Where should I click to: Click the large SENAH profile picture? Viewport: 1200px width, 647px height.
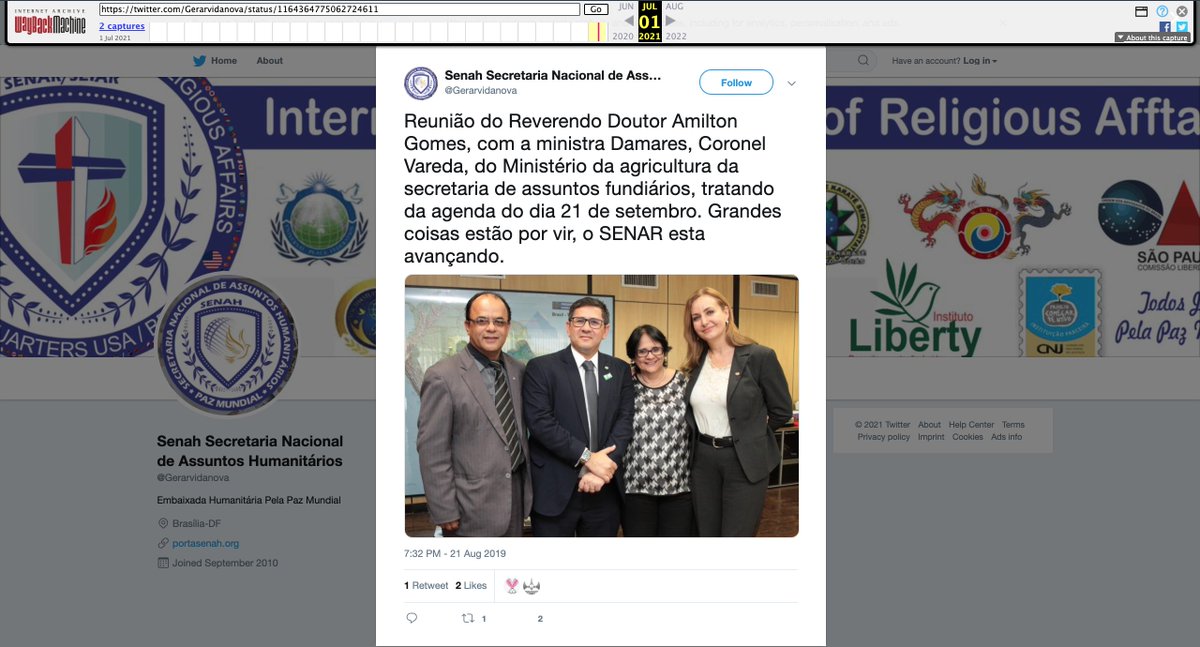click(227, 345)
